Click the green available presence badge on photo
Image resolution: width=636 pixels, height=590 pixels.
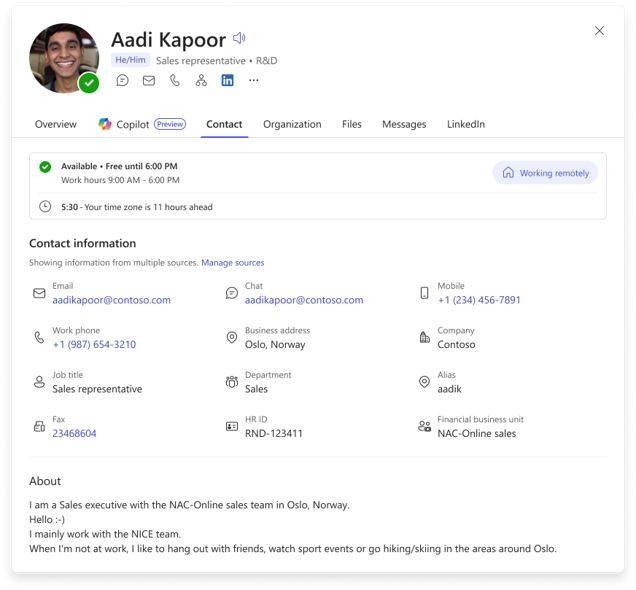tap(89, 83)
